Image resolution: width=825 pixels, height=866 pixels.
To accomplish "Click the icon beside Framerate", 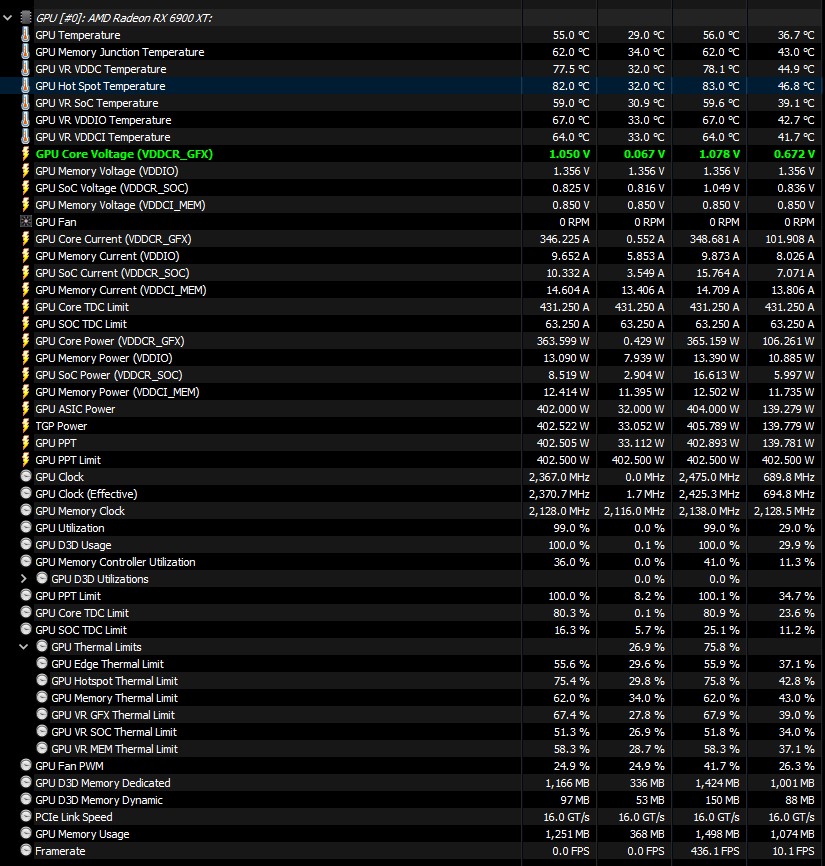I will [x=25, y=851].
